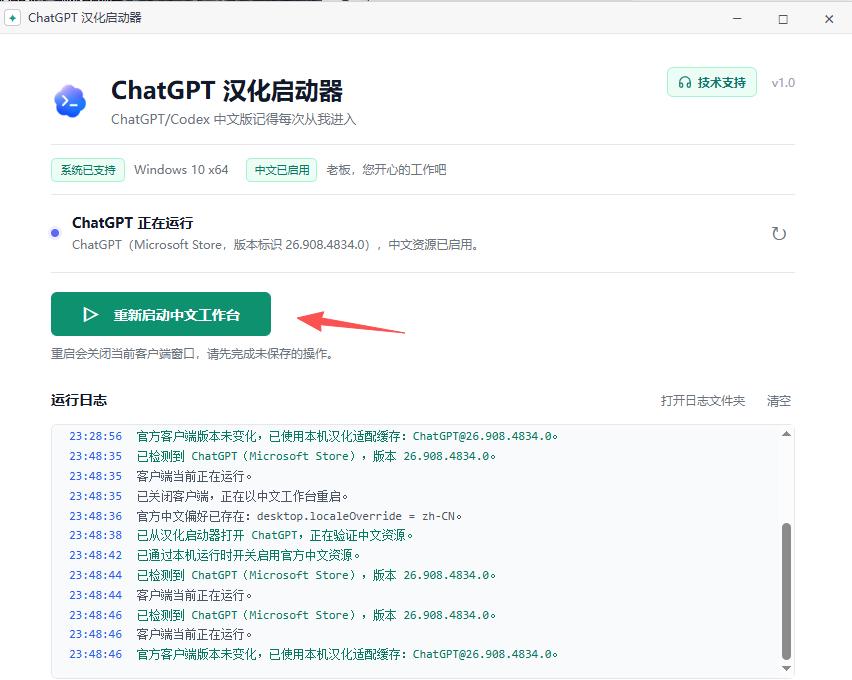Click the purple running status dot
852x680 pixels.
tap(55, 233)
